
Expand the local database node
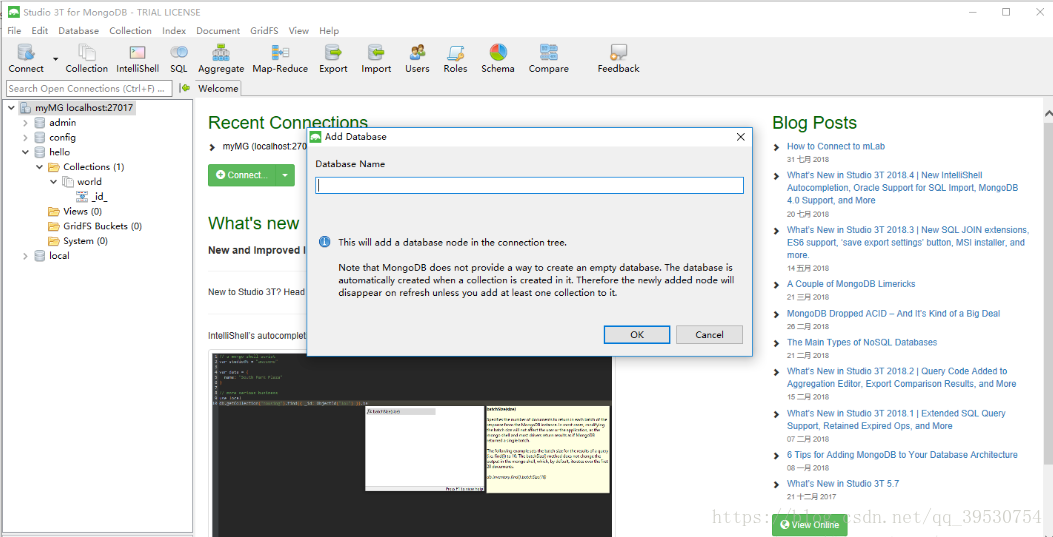25,256
